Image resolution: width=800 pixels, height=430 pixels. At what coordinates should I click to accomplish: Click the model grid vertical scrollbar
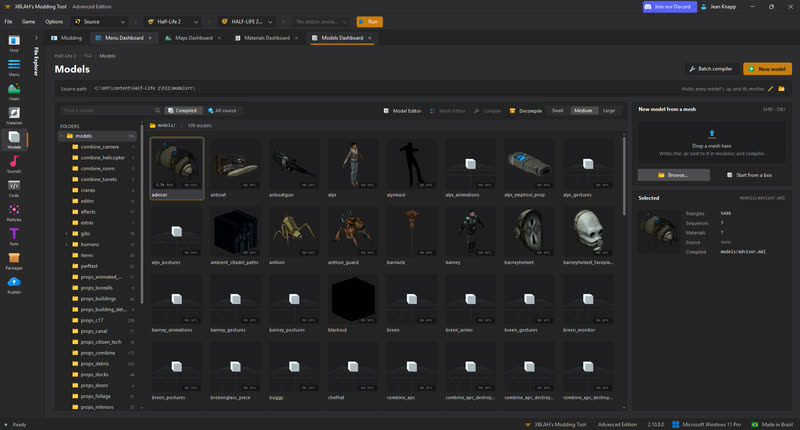(623, 175)
